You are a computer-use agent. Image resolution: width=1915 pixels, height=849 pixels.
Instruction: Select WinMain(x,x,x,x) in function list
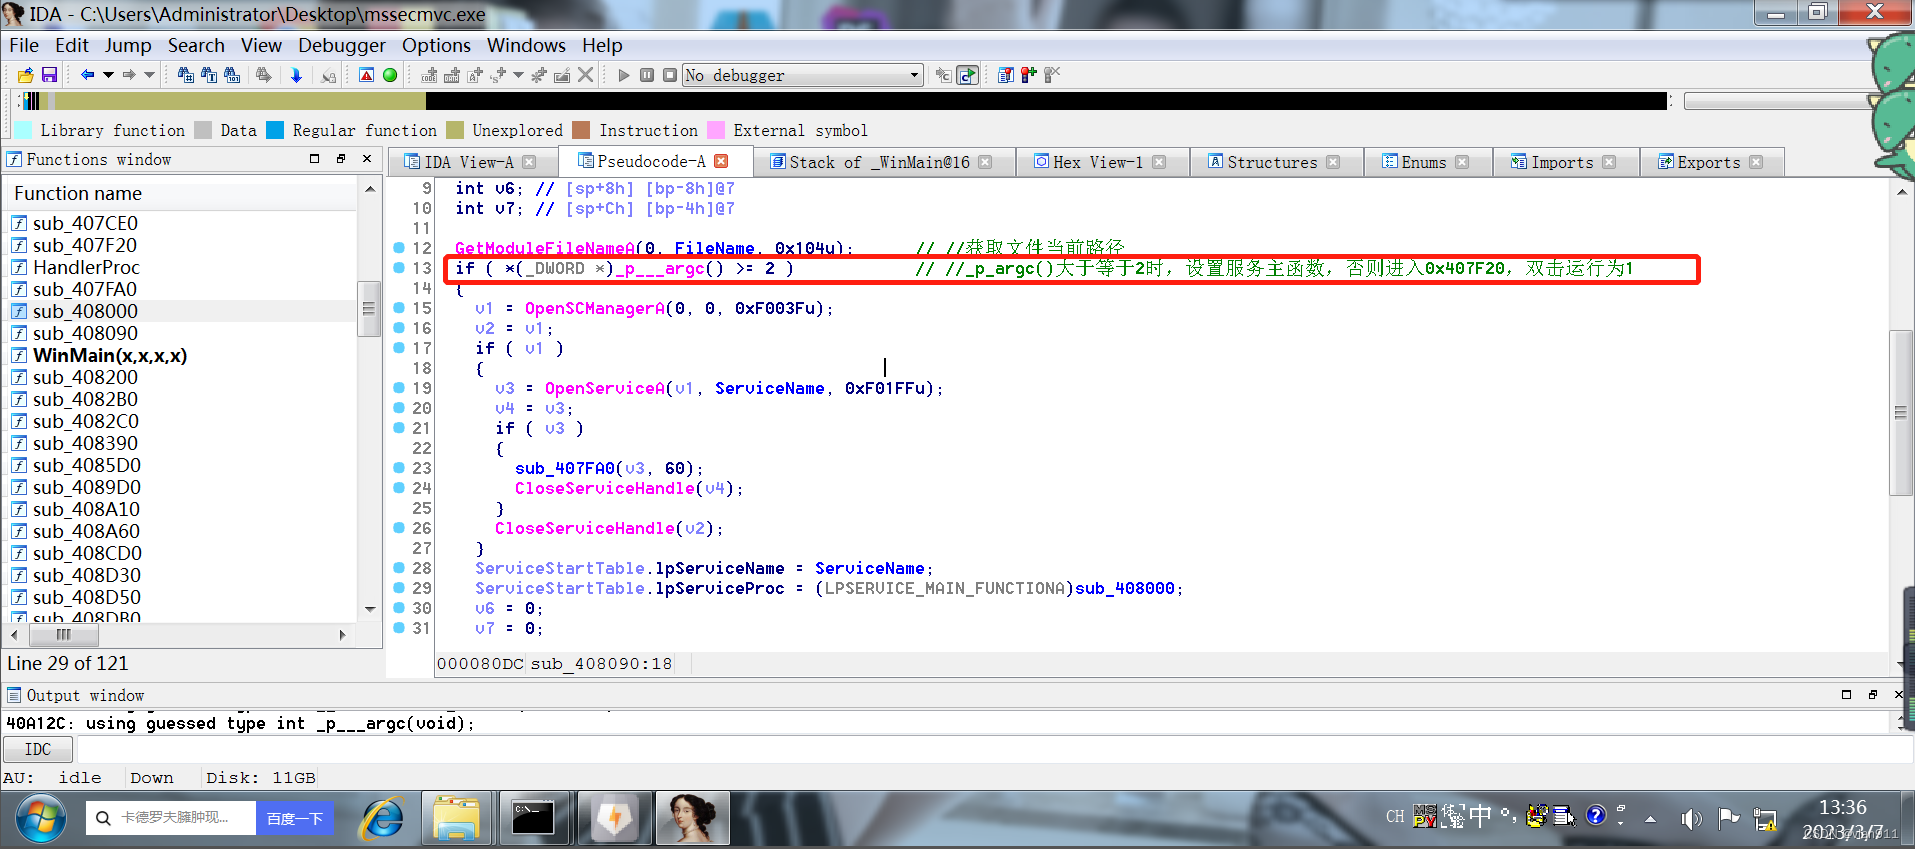[x=110, y=355]
